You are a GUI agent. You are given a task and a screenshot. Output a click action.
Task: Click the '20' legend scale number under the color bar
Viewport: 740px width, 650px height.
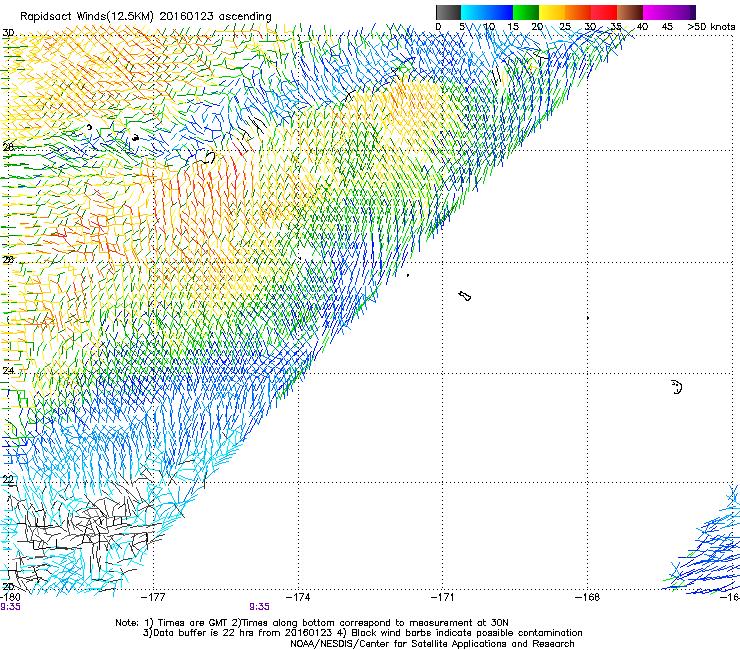(537, 27)
